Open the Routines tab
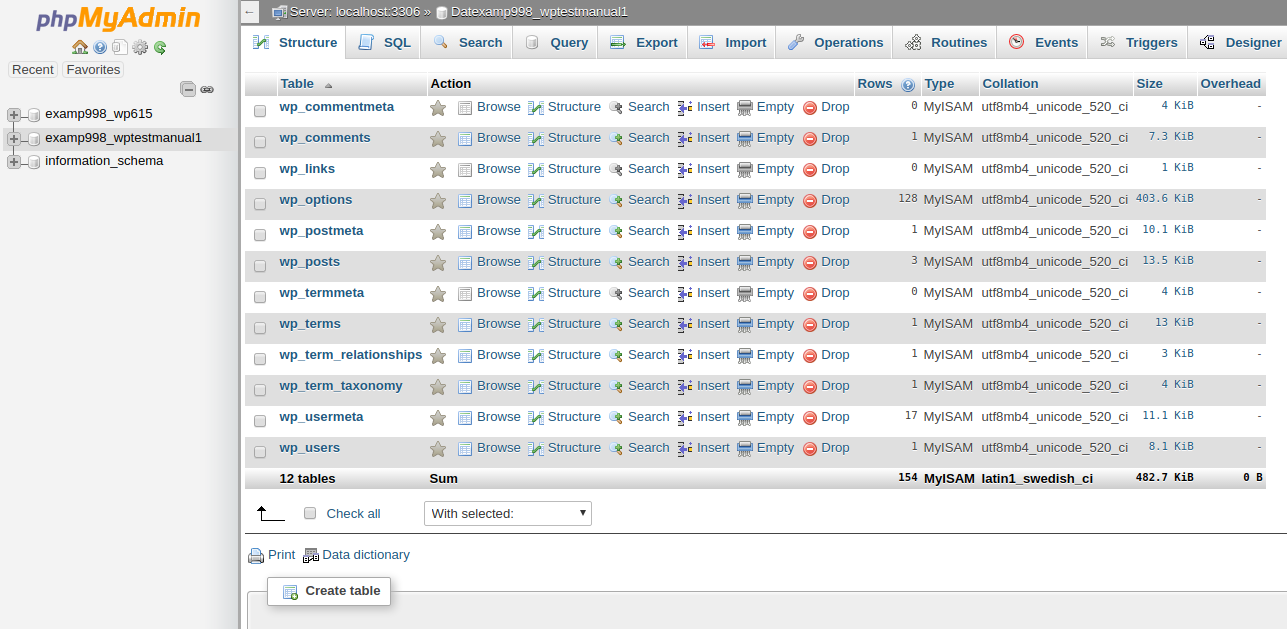1287x629 pixels. coord(945,43)
